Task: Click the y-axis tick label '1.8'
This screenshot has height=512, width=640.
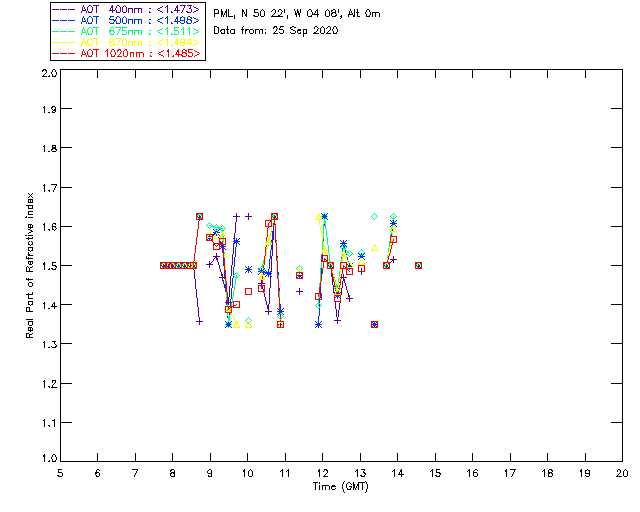Action: [x=49, y=148]
